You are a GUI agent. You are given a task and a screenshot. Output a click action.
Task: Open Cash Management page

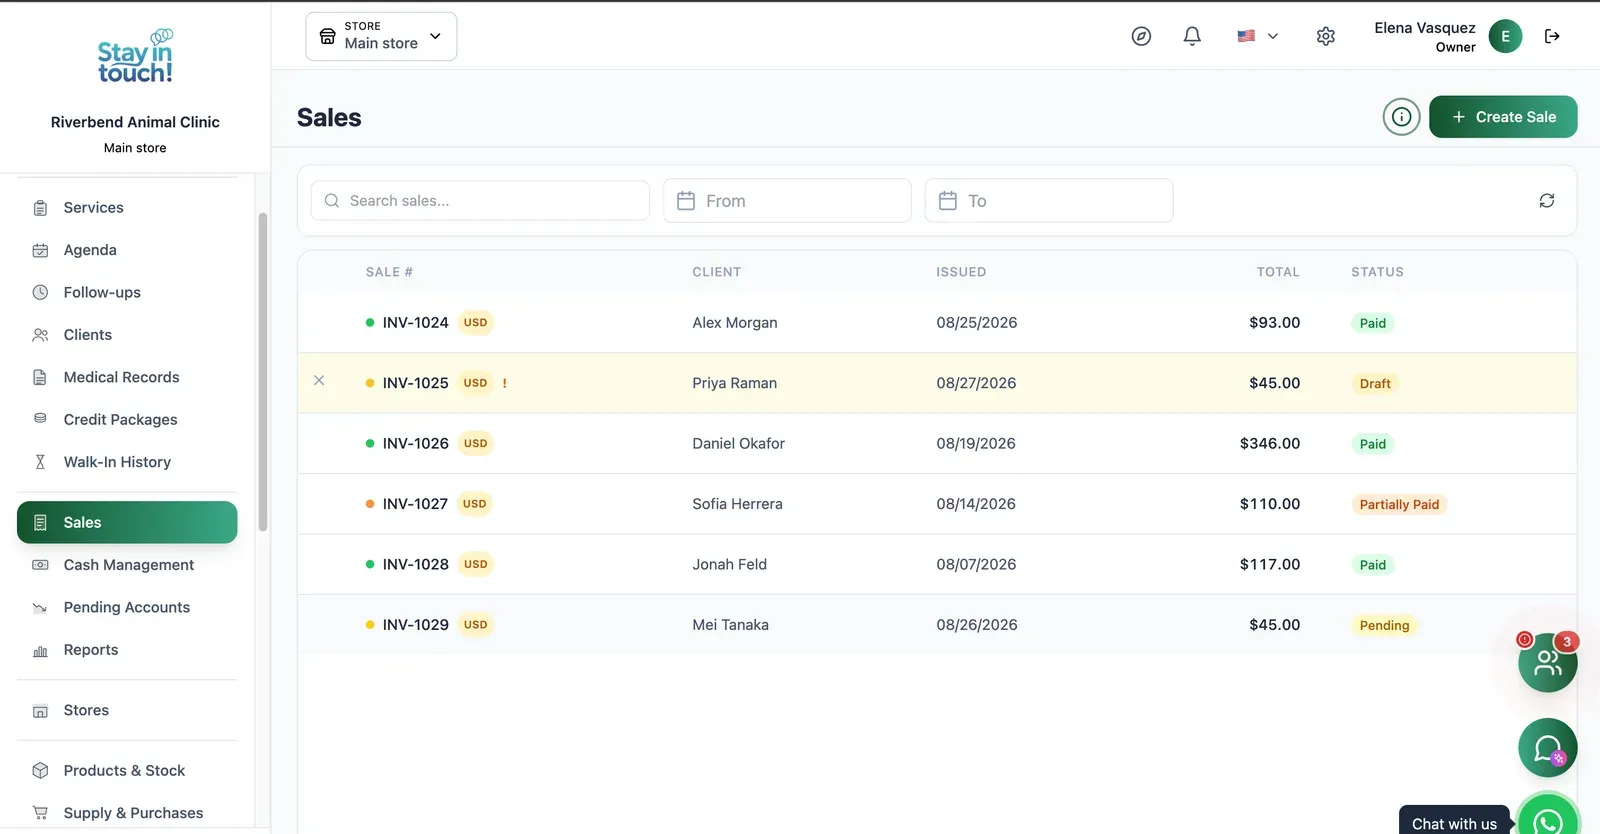[x=127, y=565]
